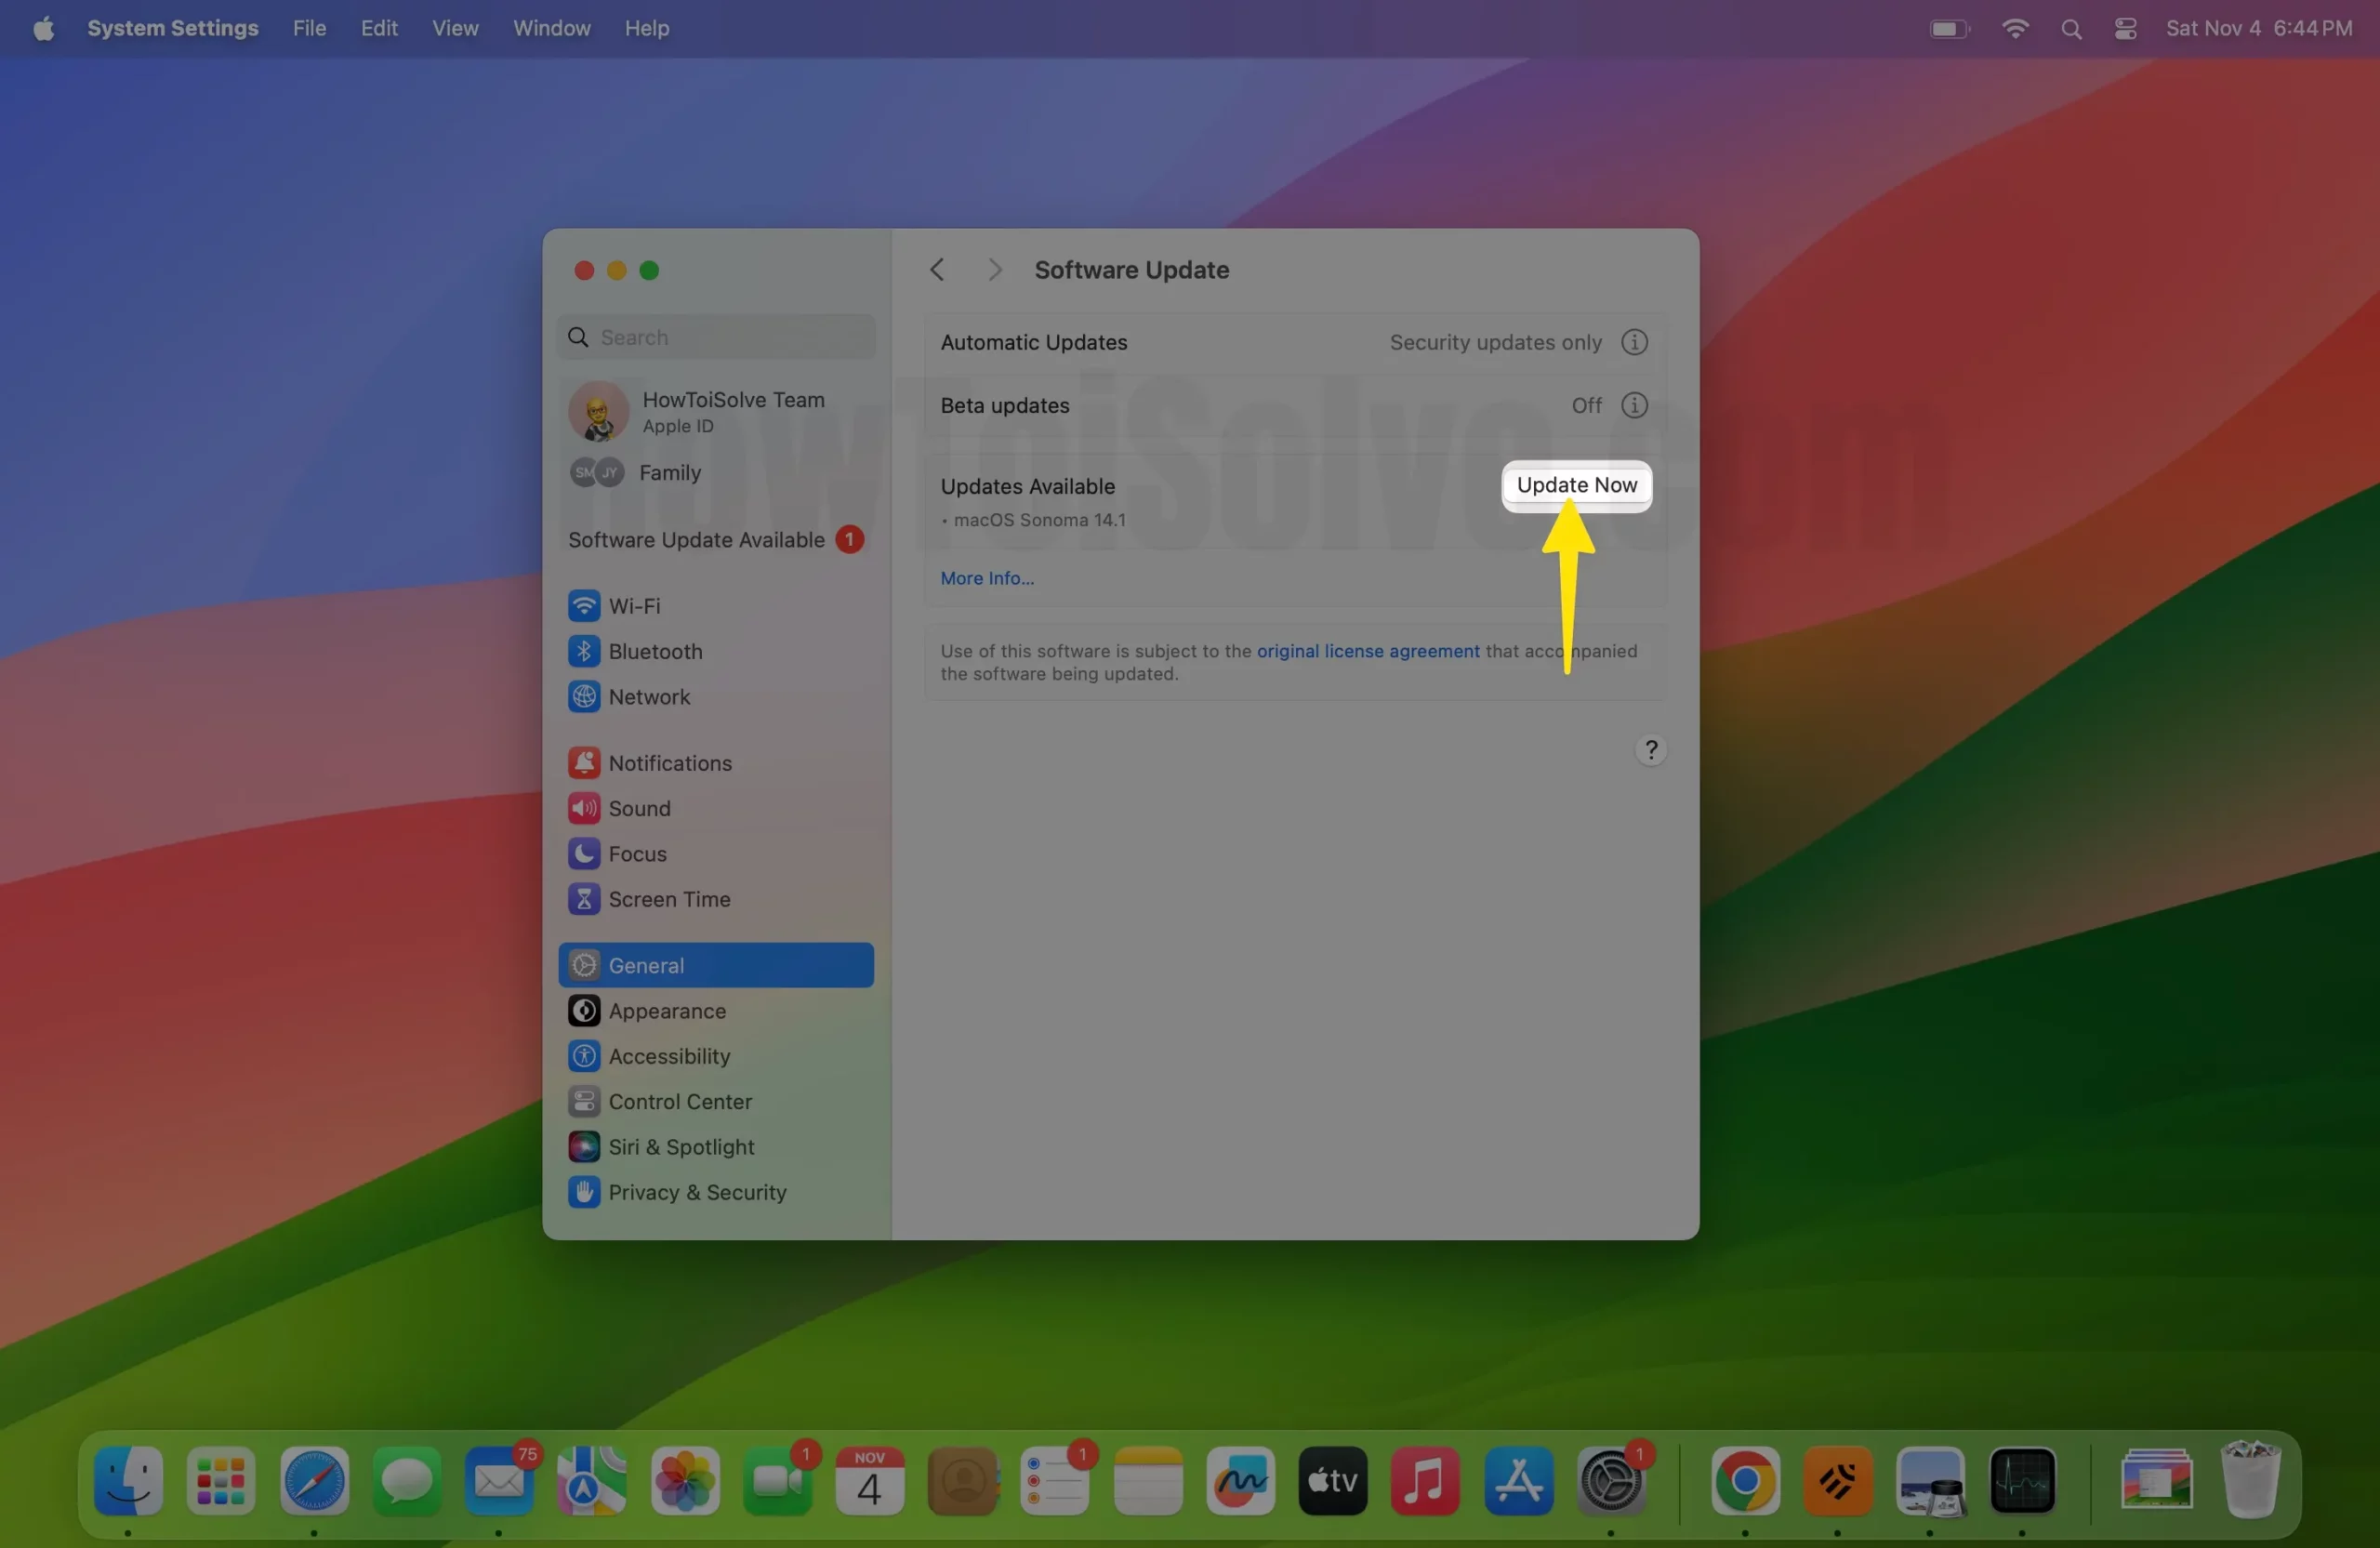The height and width of the screenshot is (1548, 2380).
Task: Open Focus settings in sidebar
Action: [716, 854]
